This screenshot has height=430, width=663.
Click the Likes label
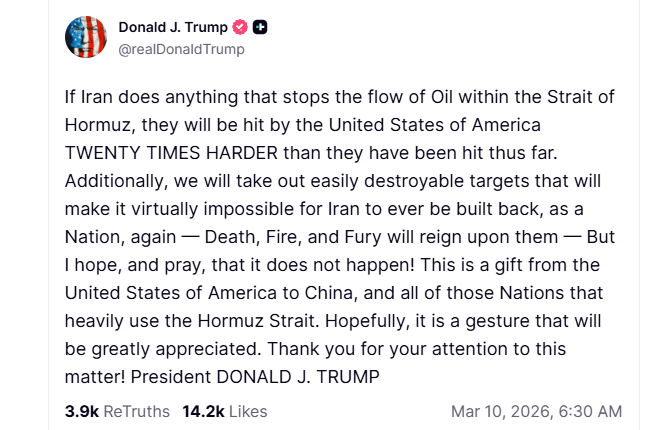(246, 411)
